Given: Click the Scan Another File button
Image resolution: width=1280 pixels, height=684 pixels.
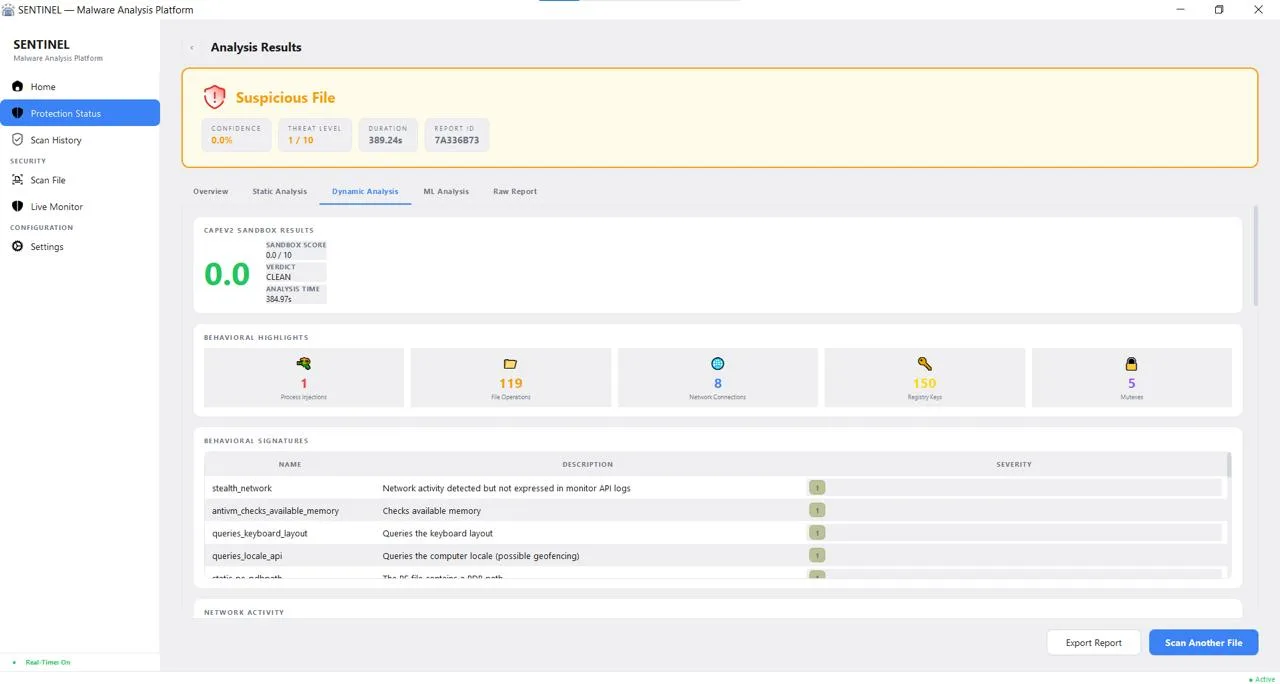Looking at the screenshot, I should coord(1204,642).
